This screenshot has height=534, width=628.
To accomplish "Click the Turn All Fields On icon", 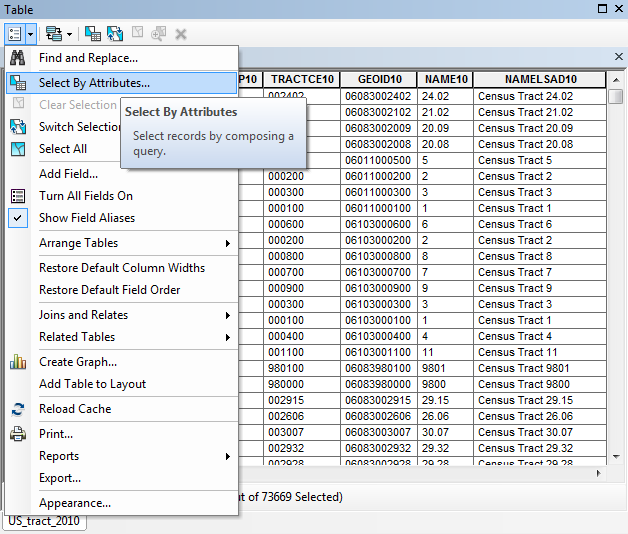I will tap(18, 196).
